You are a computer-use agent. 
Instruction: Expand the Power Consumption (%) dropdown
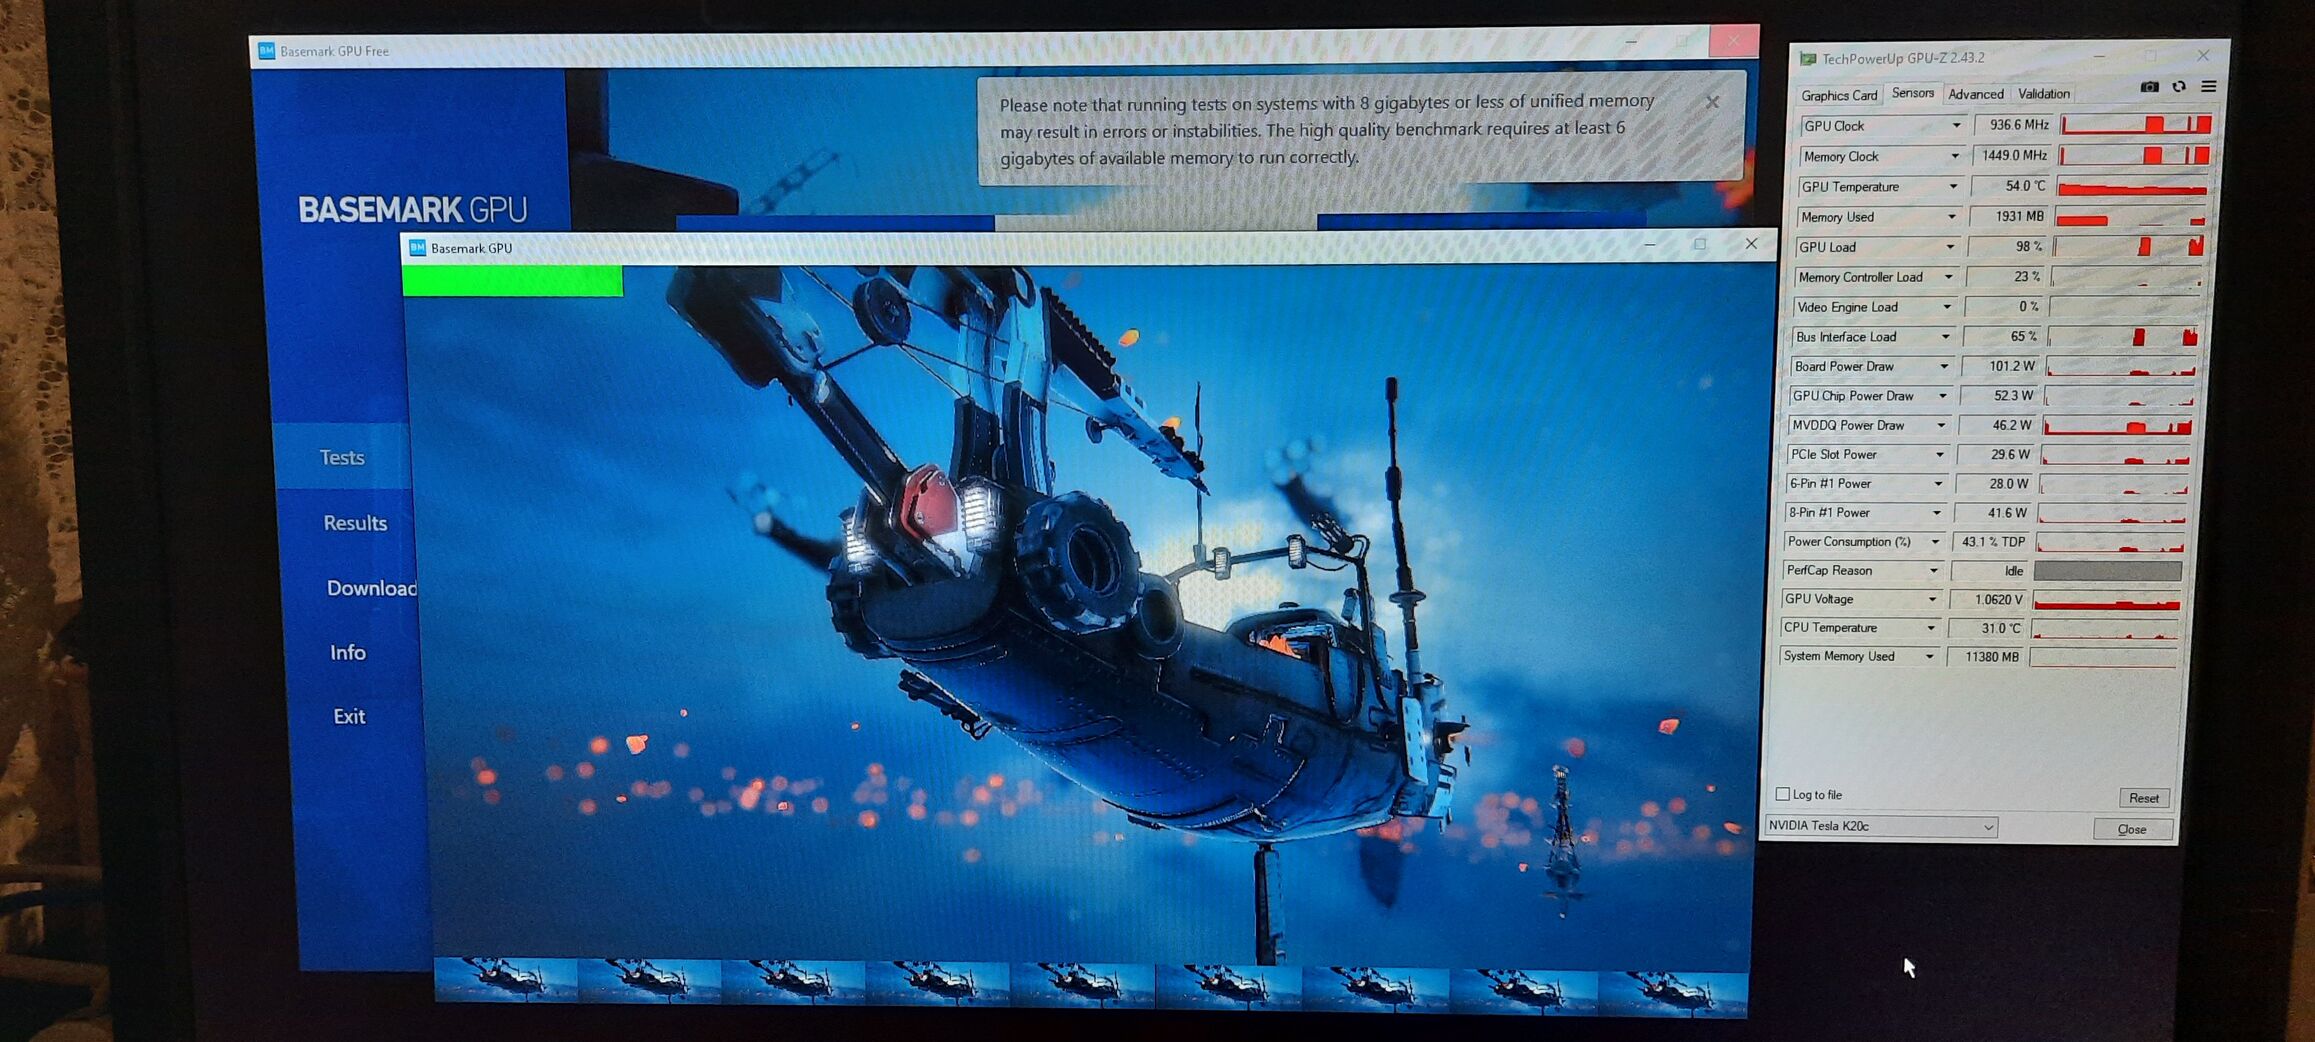1935,542
